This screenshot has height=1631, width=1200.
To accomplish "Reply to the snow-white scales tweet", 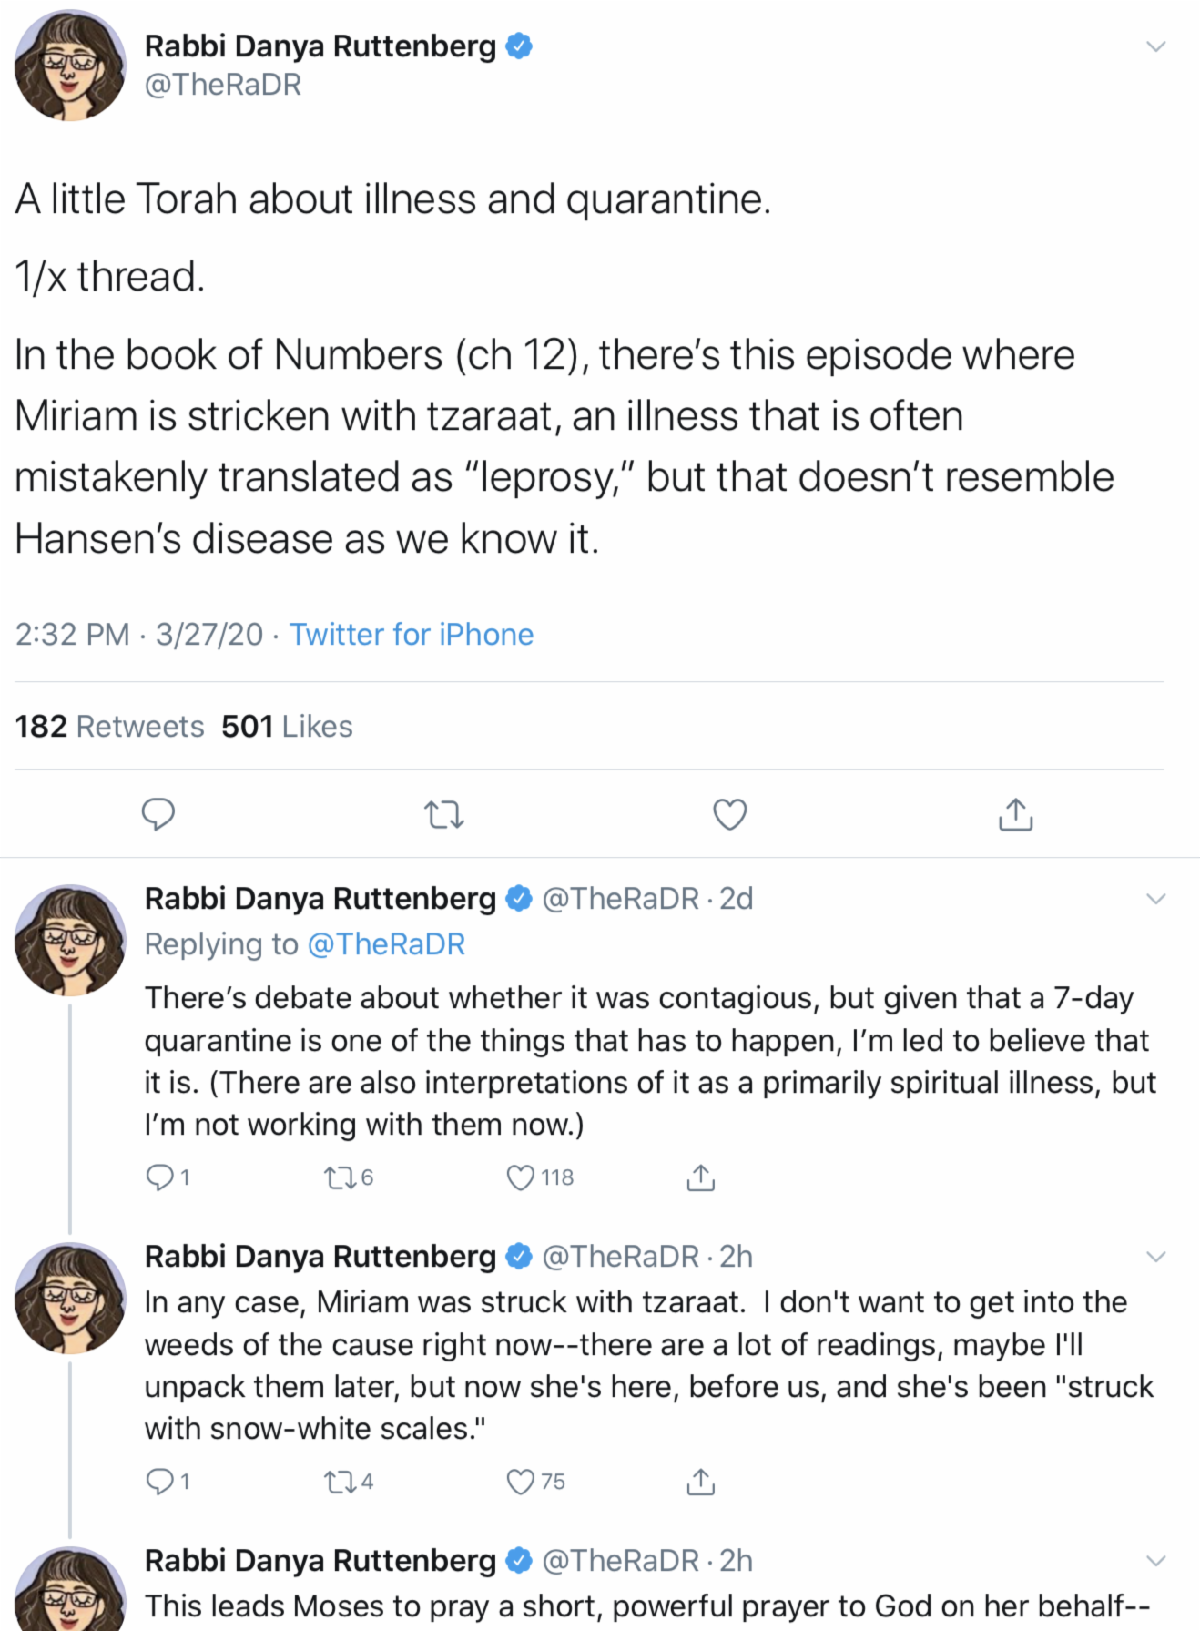I will 160,1481.
